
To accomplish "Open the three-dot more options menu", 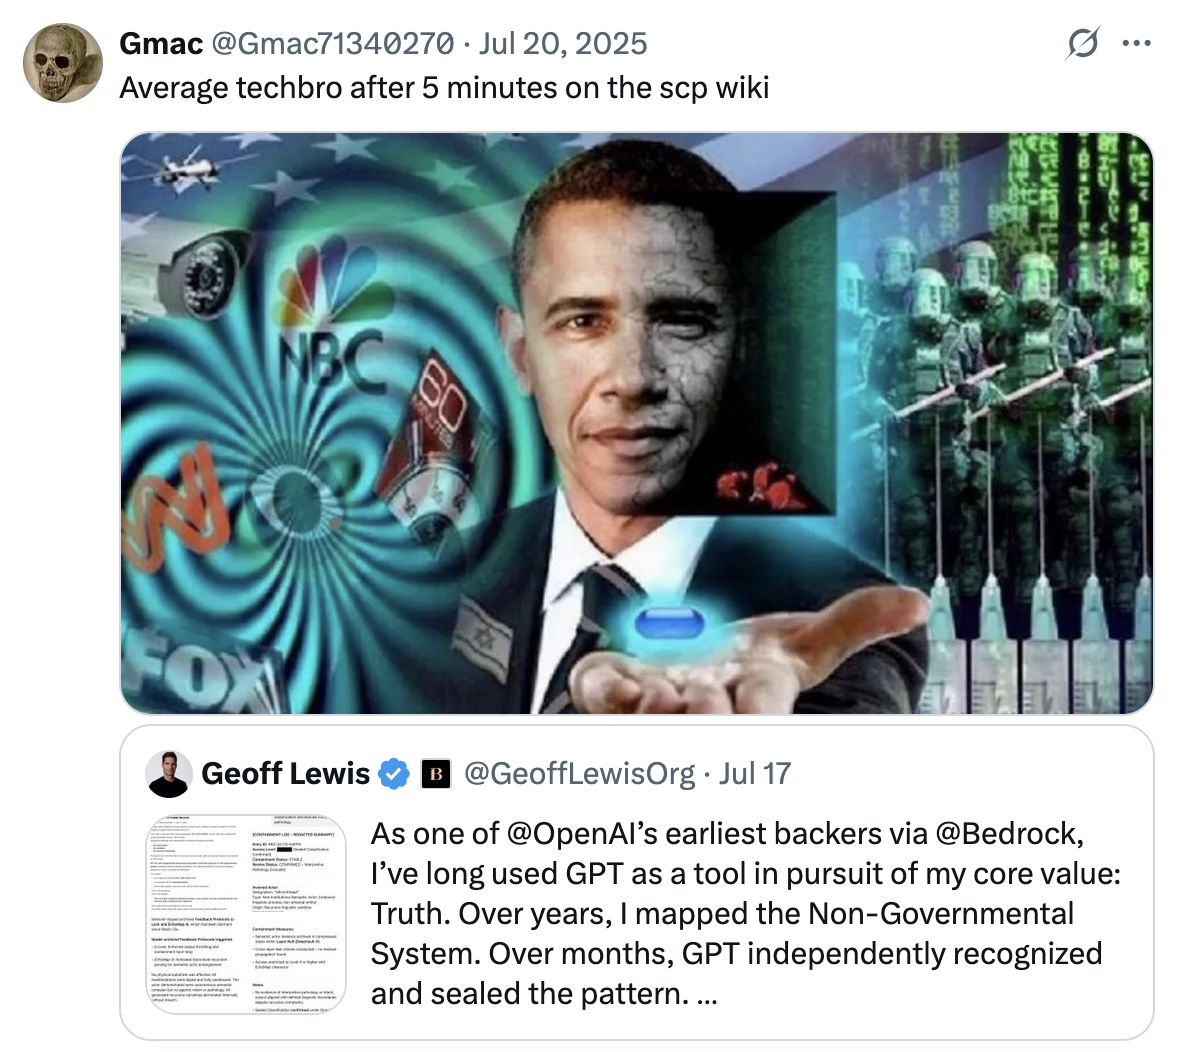I will coord(1136,43).
